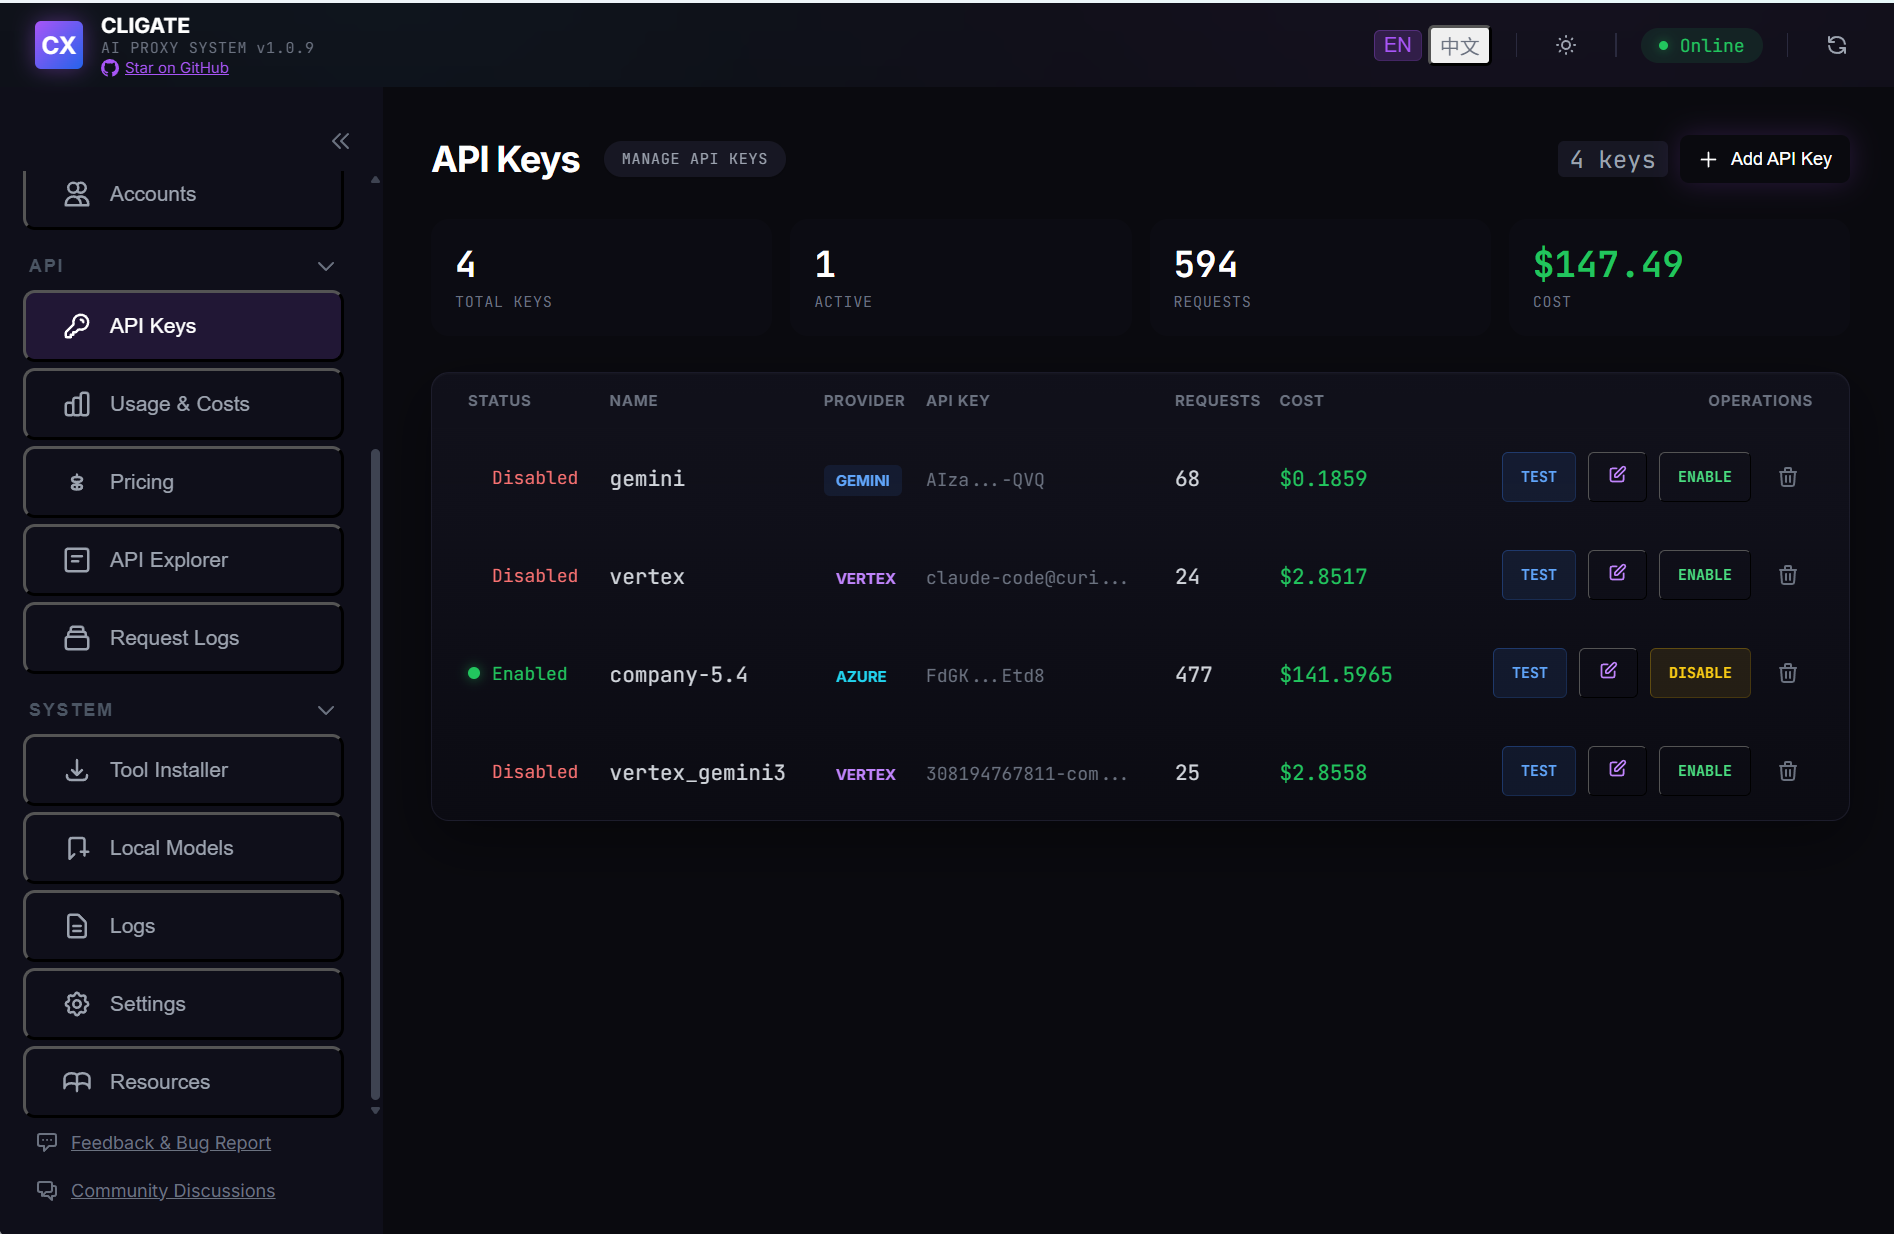1894x1234 pixels.
Task: Disable the company-5.4 API key
Action: (1699, 673)
